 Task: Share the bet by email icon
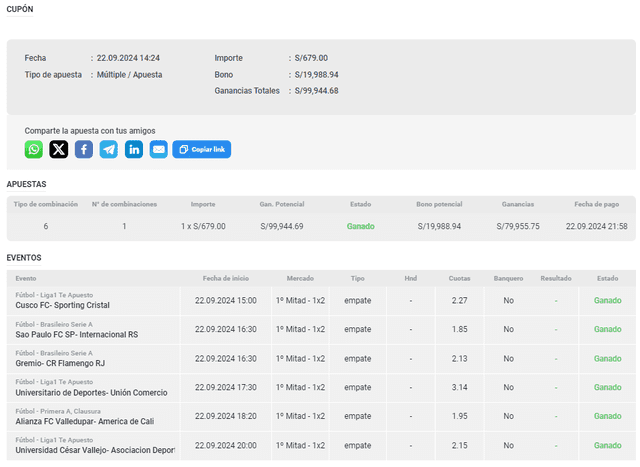(x=159, y=149)
